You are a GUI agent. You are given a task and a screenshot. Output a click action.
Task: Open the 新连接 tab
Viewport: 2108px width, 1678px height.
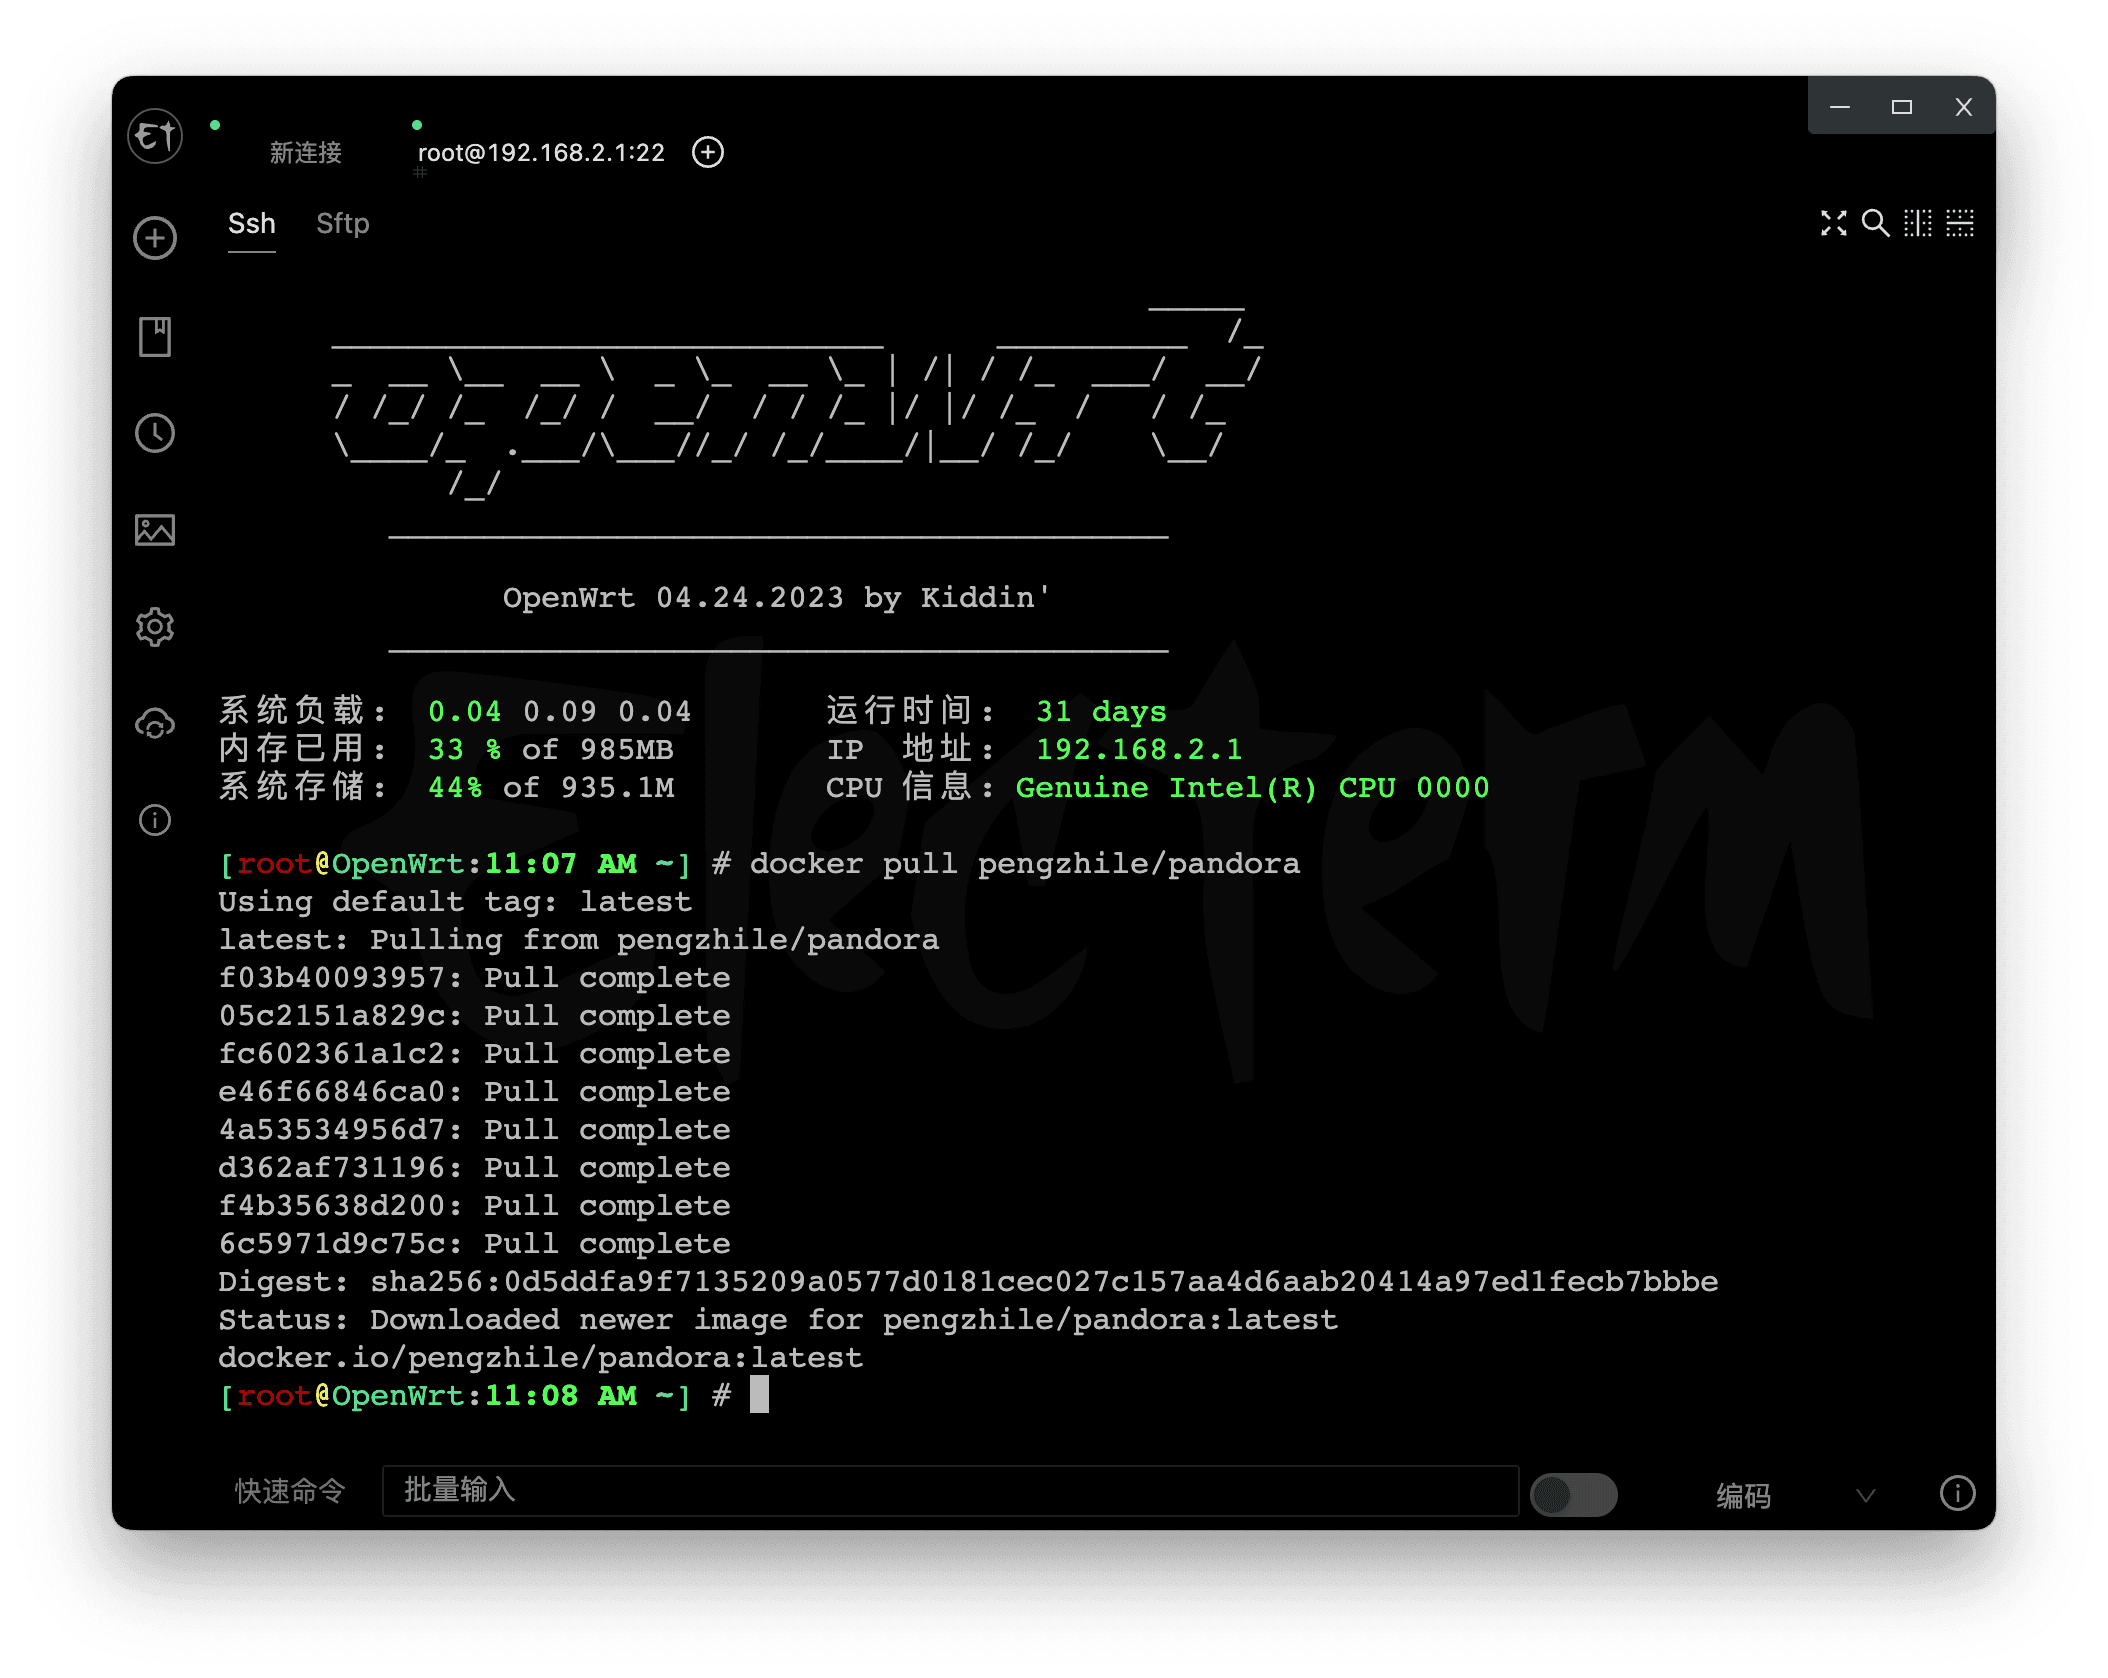(x=306, y=153)
